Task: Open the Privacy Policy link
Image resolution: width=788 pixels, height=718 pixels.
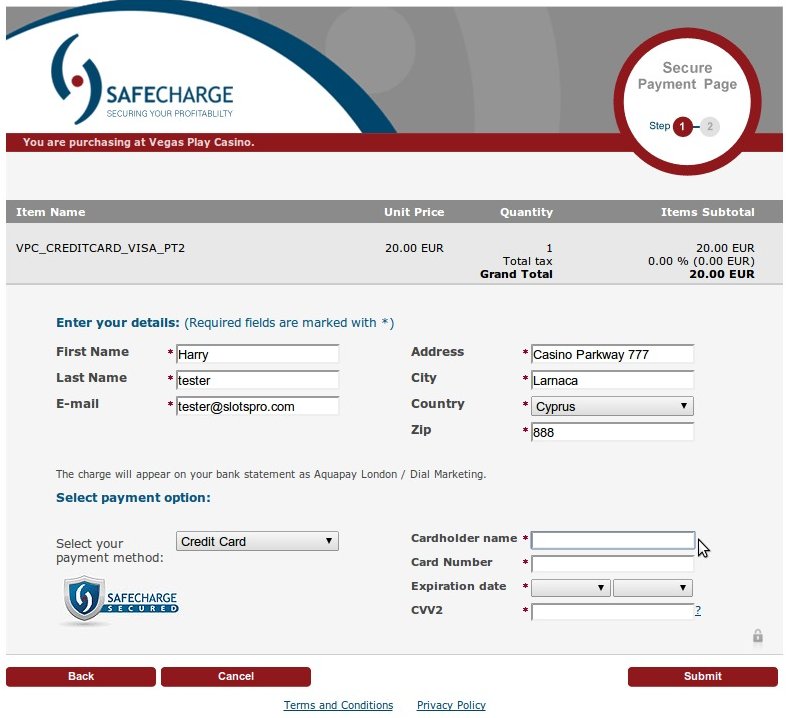Action: 451,706
